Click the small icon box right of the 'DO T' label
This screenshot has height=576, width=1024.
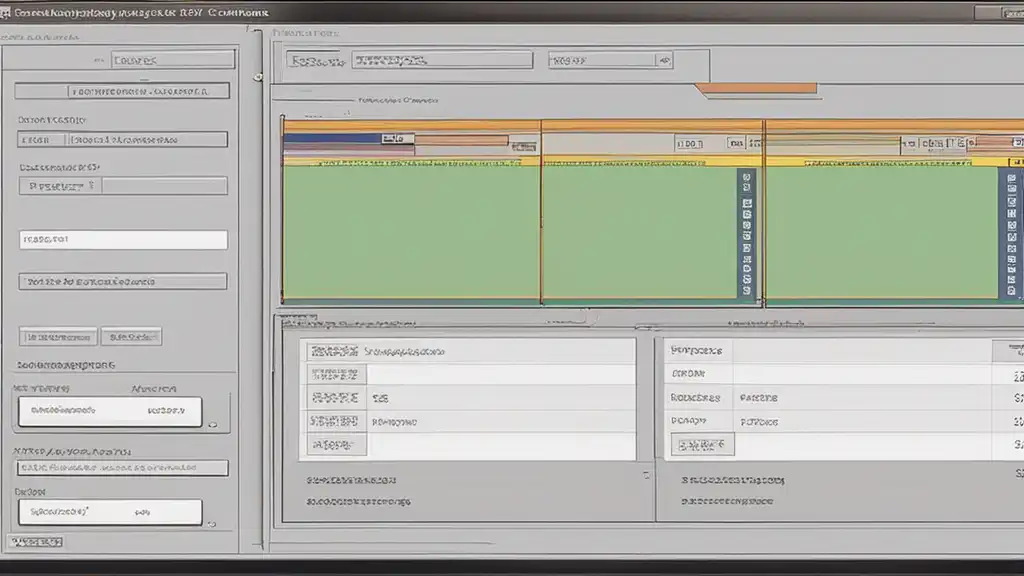point(736,143)
